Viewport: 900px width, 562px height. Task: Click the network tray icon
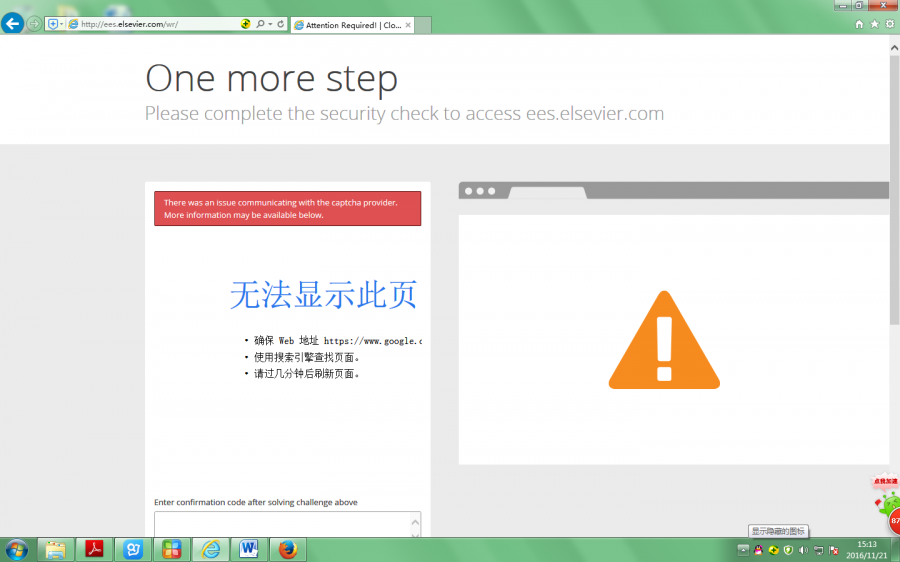pos(818,550)
